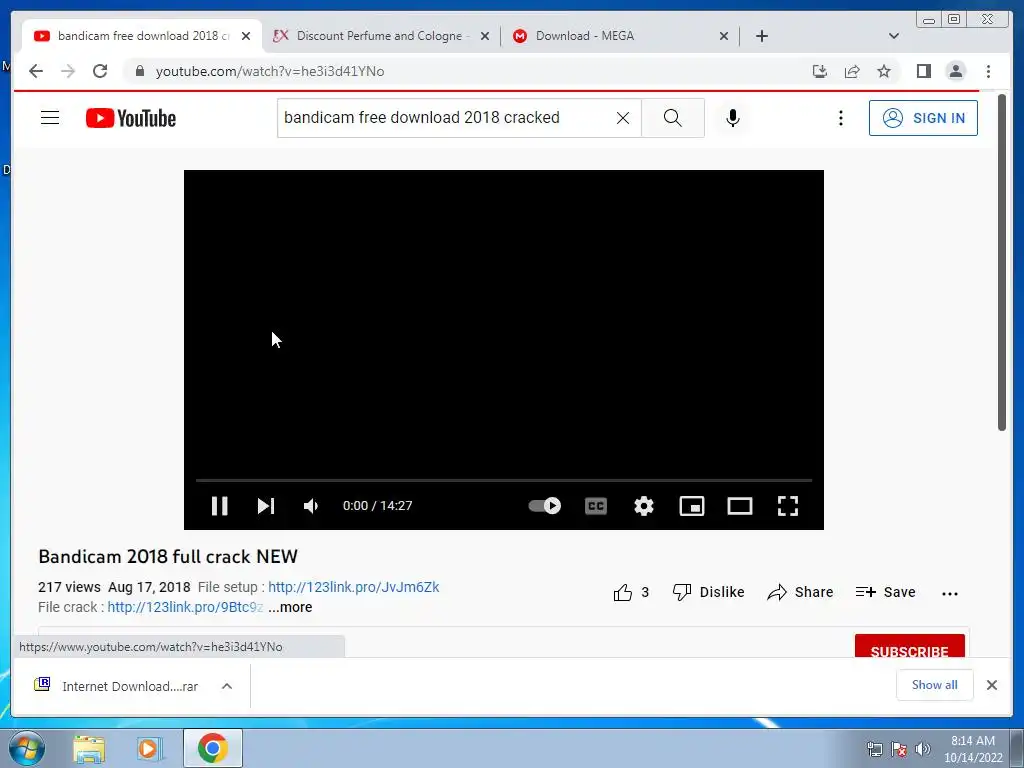Image resolution: width=1024 pixels, height=768 pixels.
Task: Open Chrome's three-dot customize menu
Action: 988,71
